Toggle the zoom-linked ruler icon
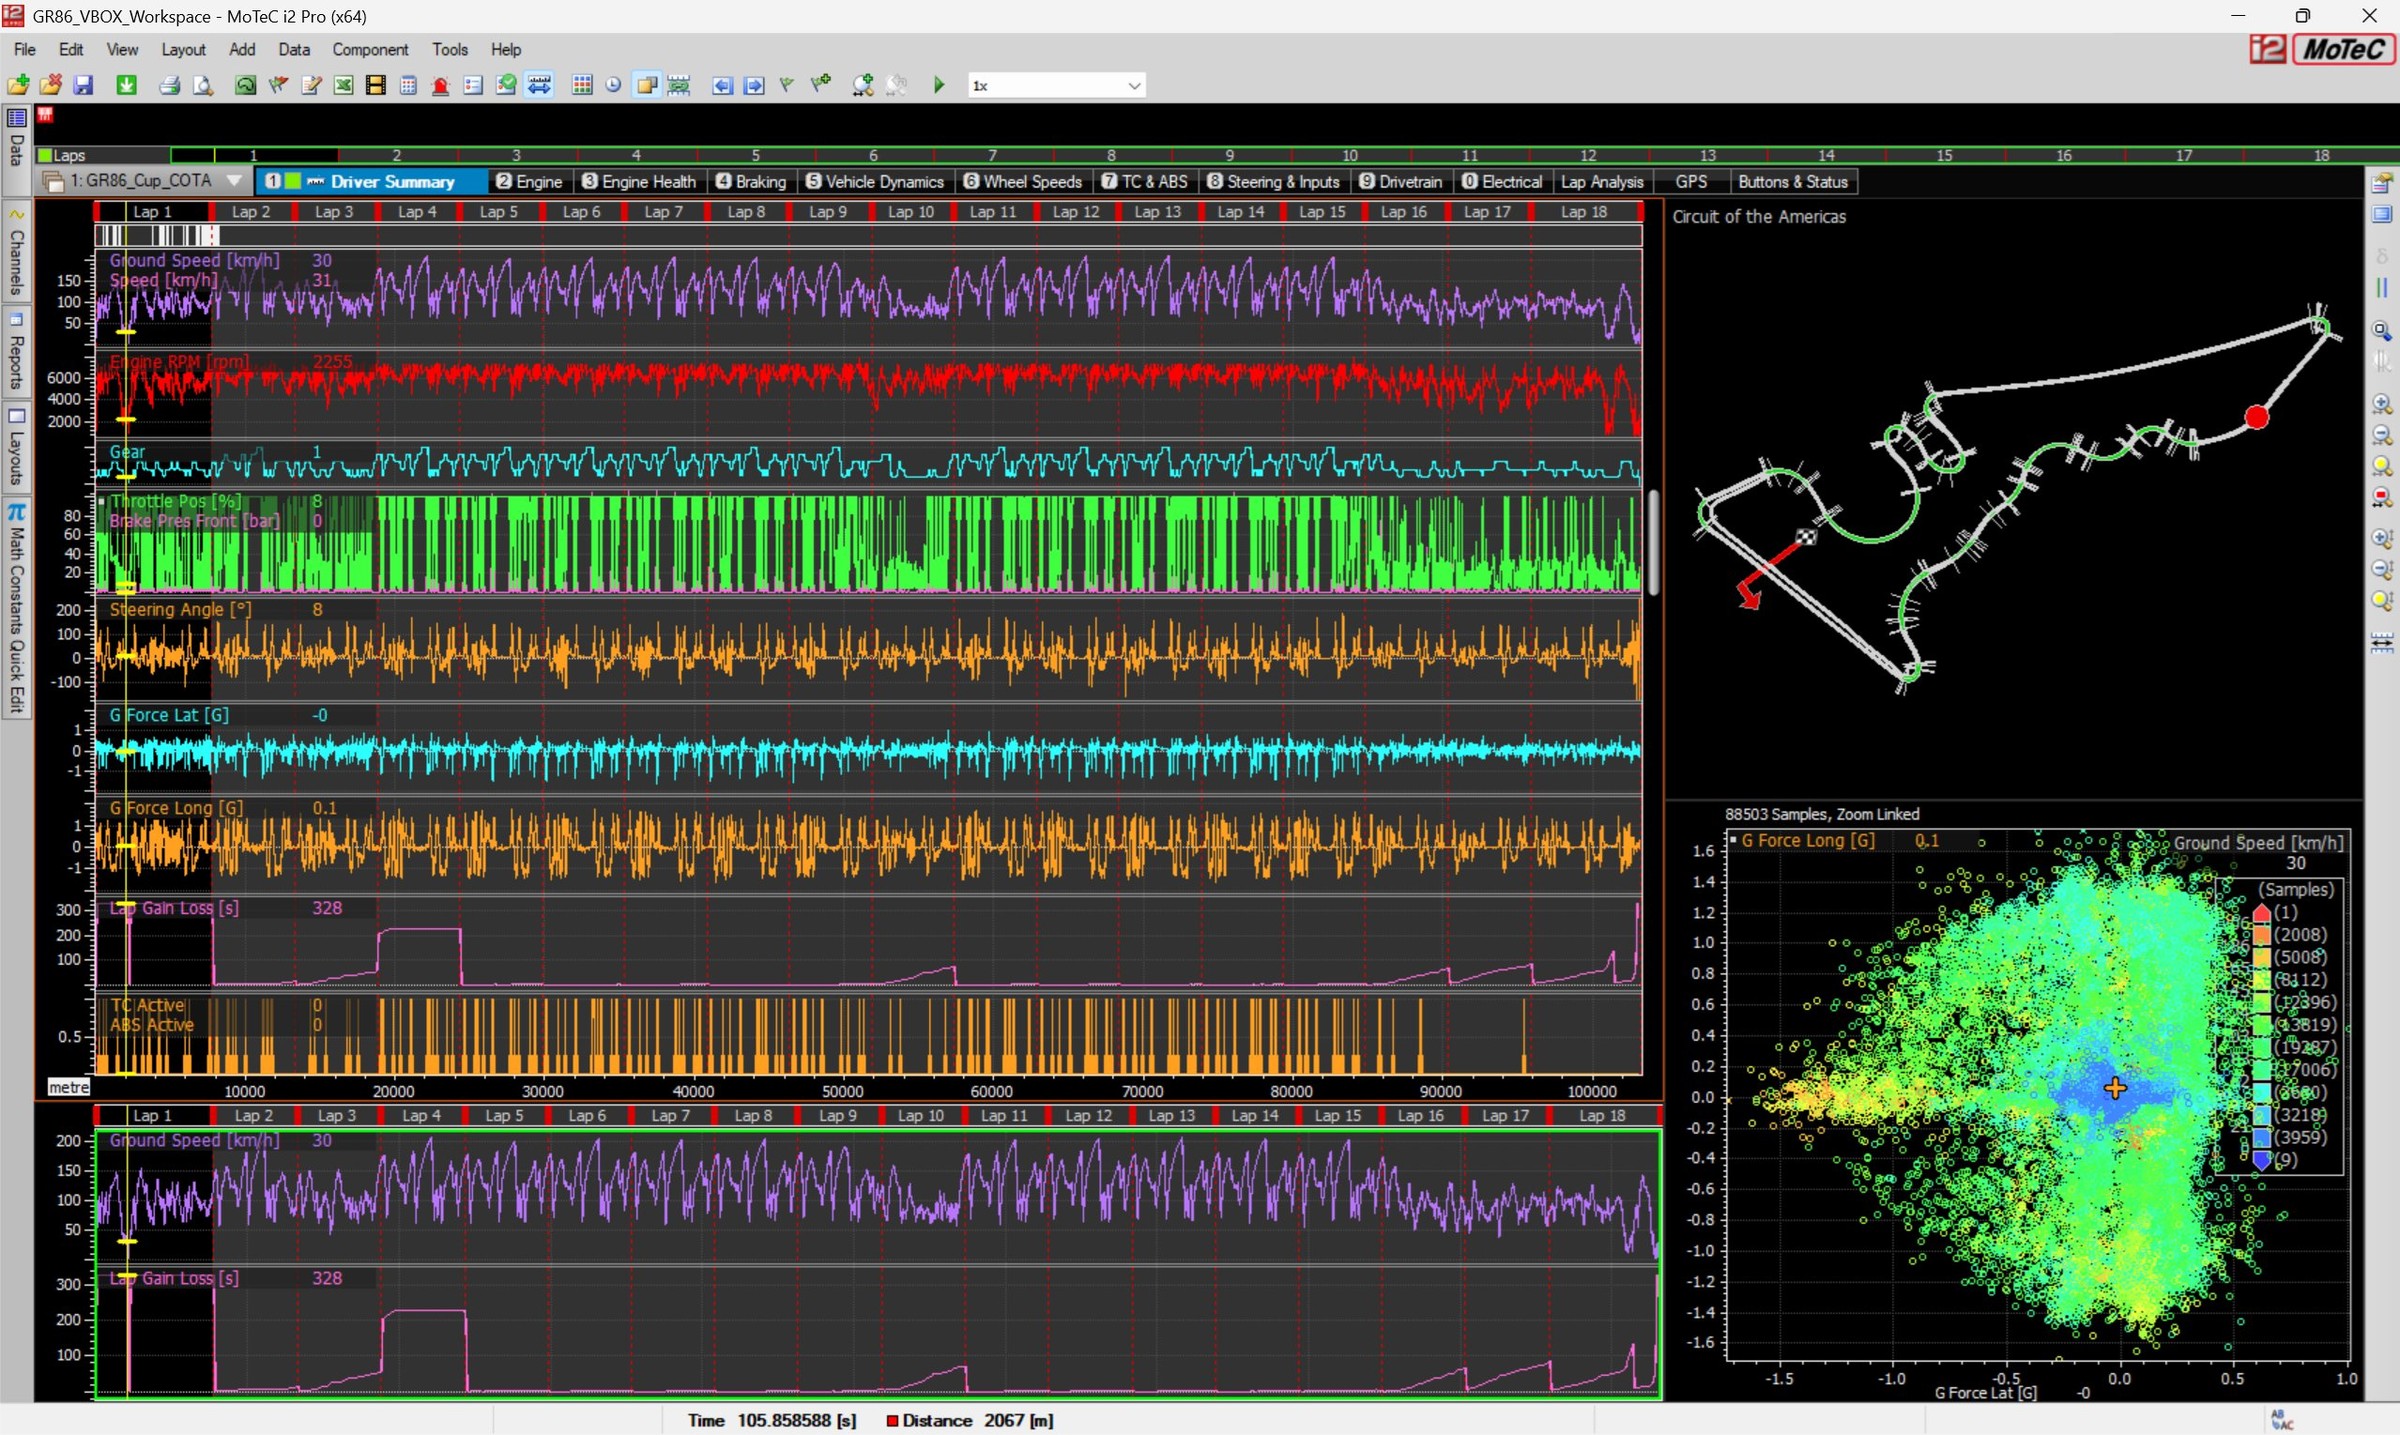 679,85
